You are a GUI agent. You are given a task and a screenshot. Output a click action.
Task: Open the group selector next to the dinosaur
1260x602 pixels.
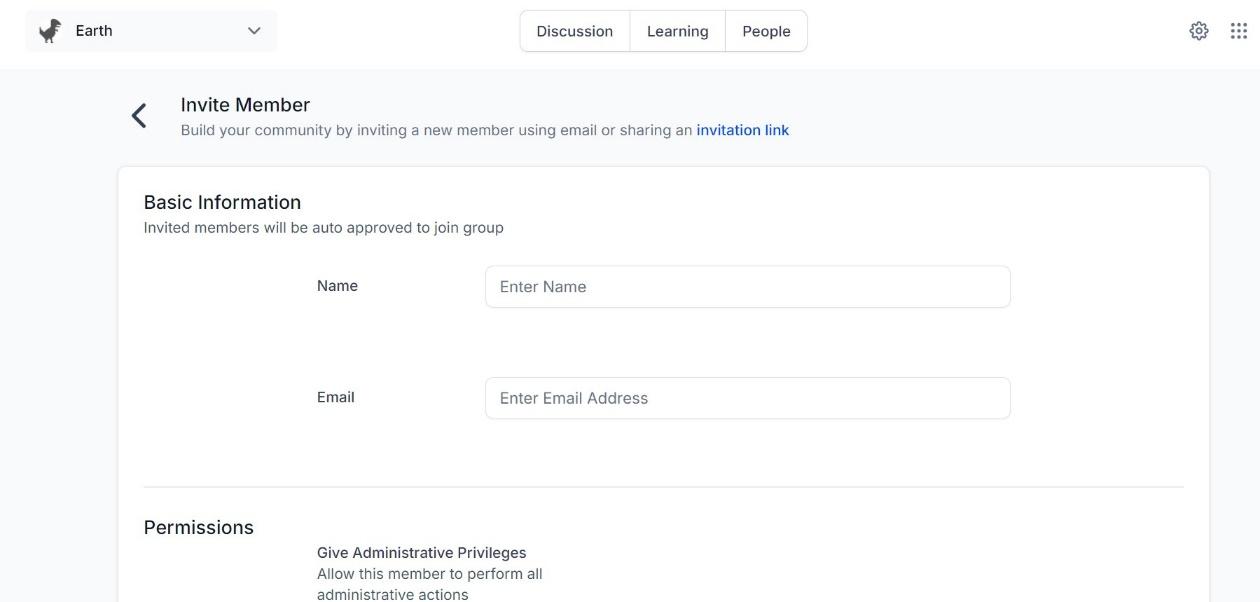(255, 30)
